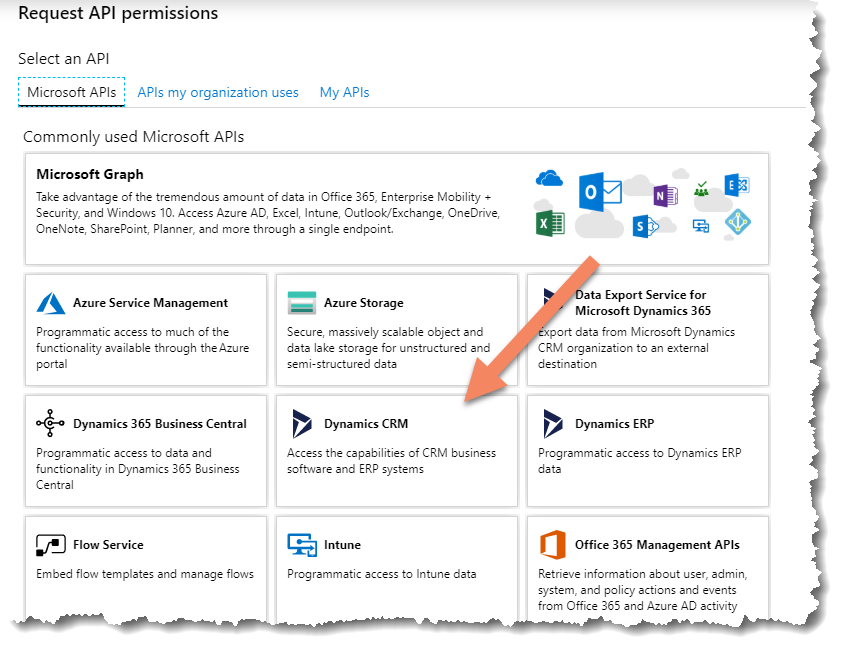Image resolution: width=845 pixels, height=651 pixels.
Task: Click the Dynamics CRM logo icon
Action: point(301,424)
